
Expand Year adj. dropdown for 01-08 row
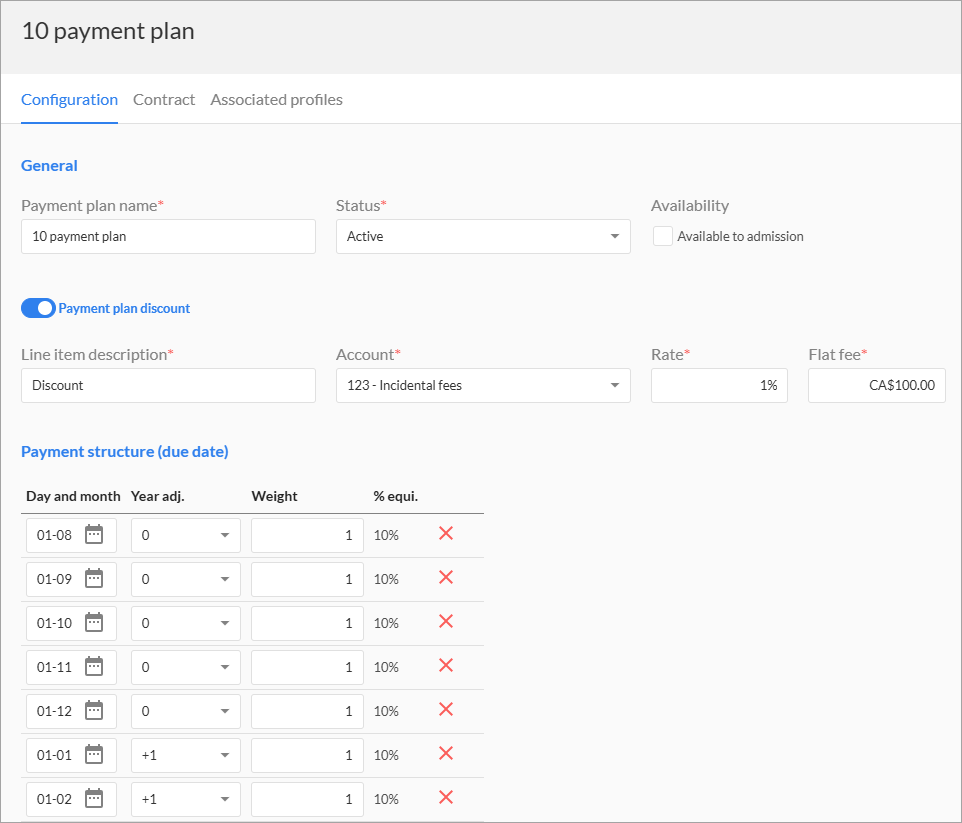[x=185, y=535]
